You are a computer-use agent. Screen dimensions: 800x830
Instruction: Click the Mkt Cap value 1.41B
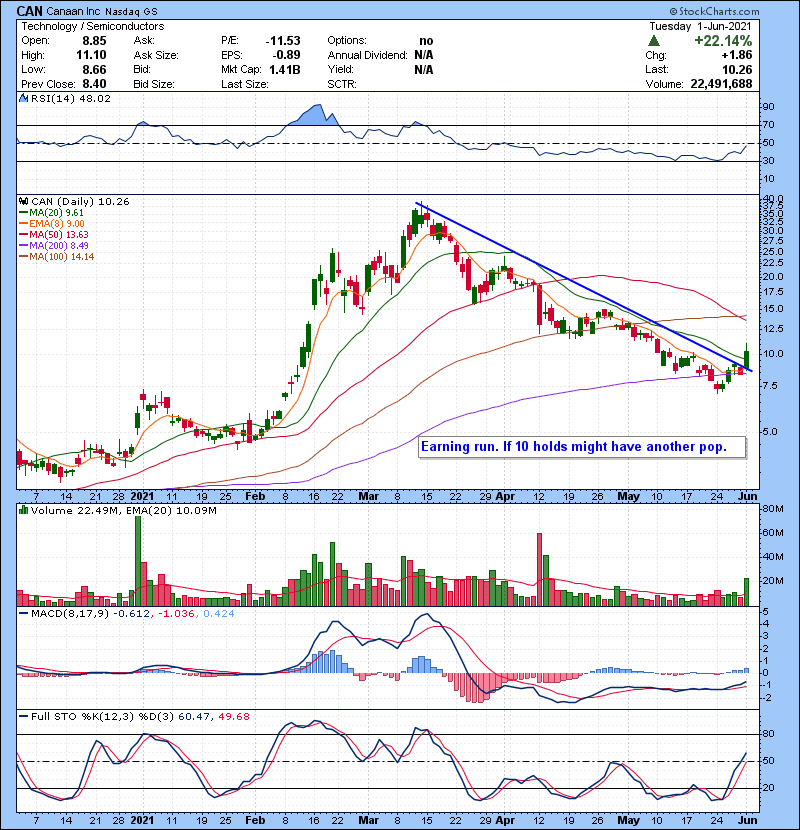[284, 70]
